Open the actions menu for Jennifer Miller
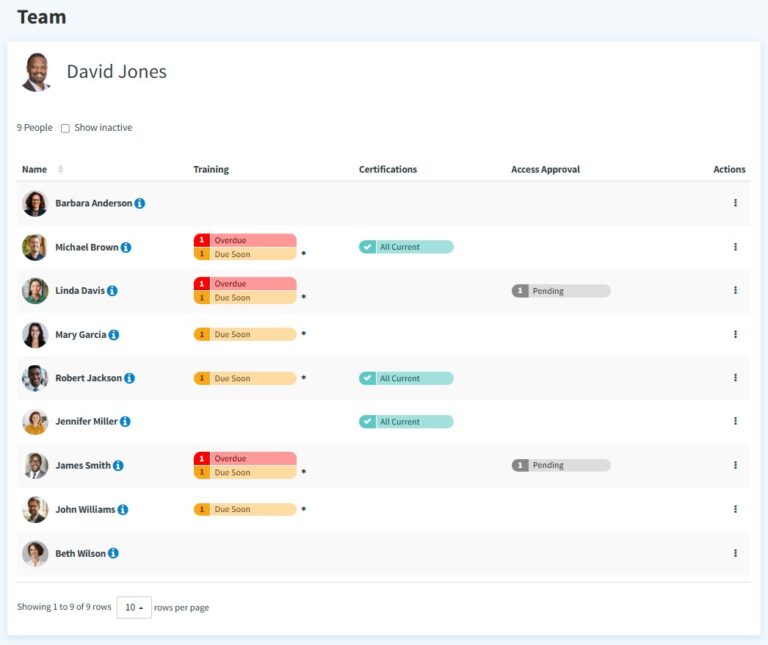 735,422
